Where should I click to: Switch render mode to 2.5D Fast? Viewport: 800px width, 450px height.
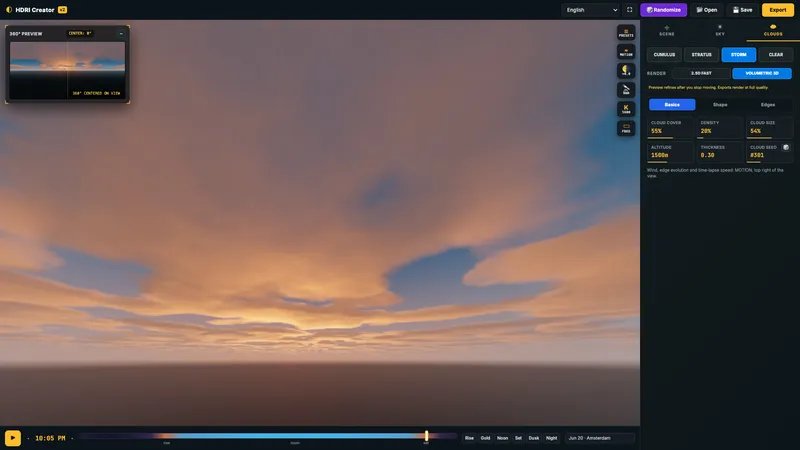(701, 73)
